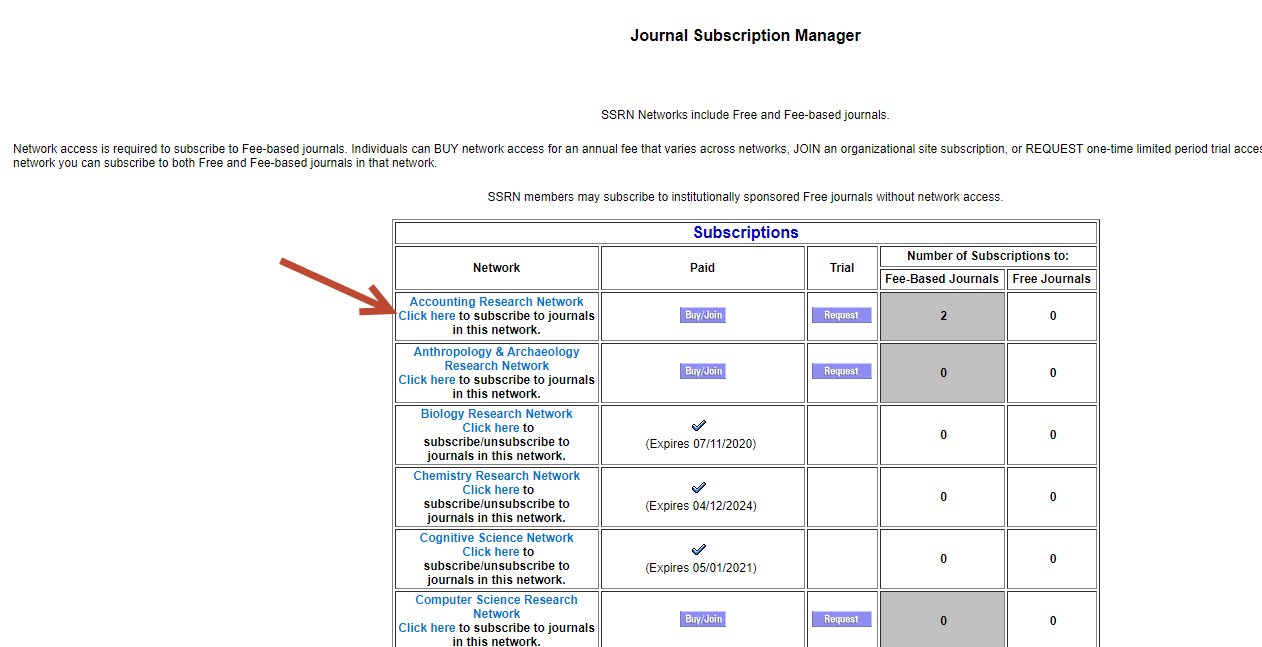Open the Accounting Research Network link
This screenshot has width=1262, height=647.
496,302
